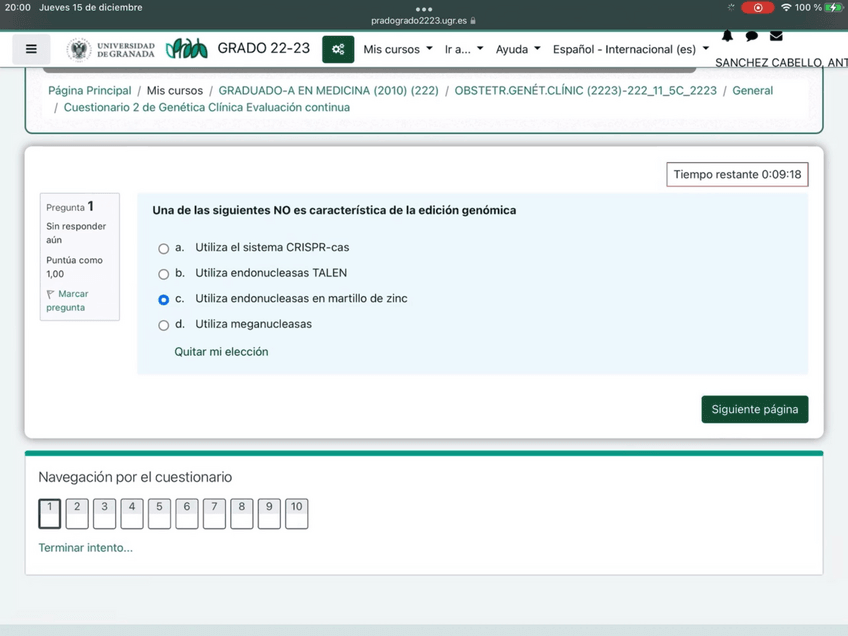The image size is (848, 636).
Task: Jump to question 6 in quiz navigation
Action: pos(187,513)
